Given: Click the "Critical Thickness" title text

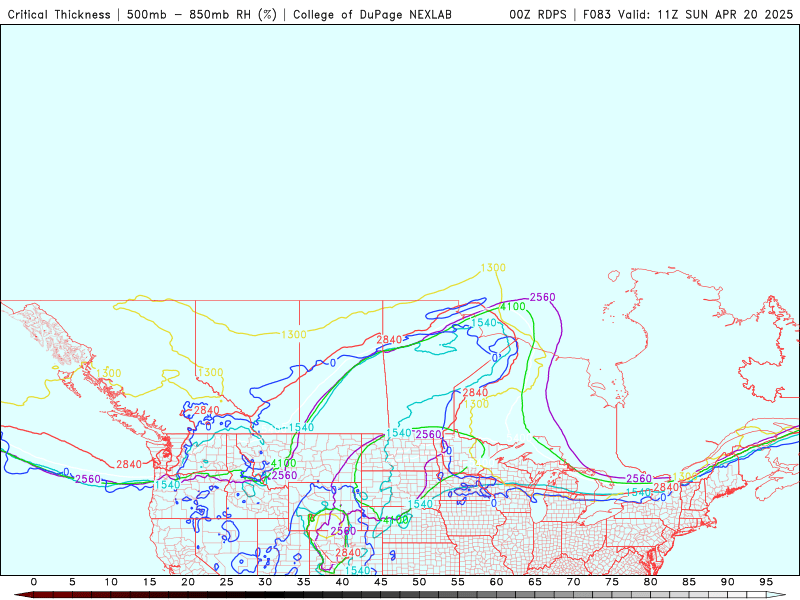Looking at the screenshot, I should coord(59,14).
